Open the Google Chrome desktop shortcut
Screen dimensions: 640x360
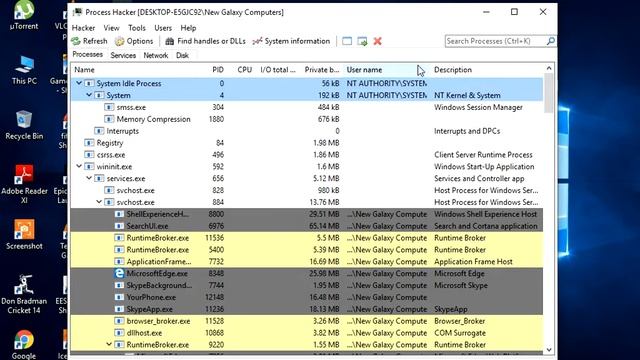(x=24, y=345)
